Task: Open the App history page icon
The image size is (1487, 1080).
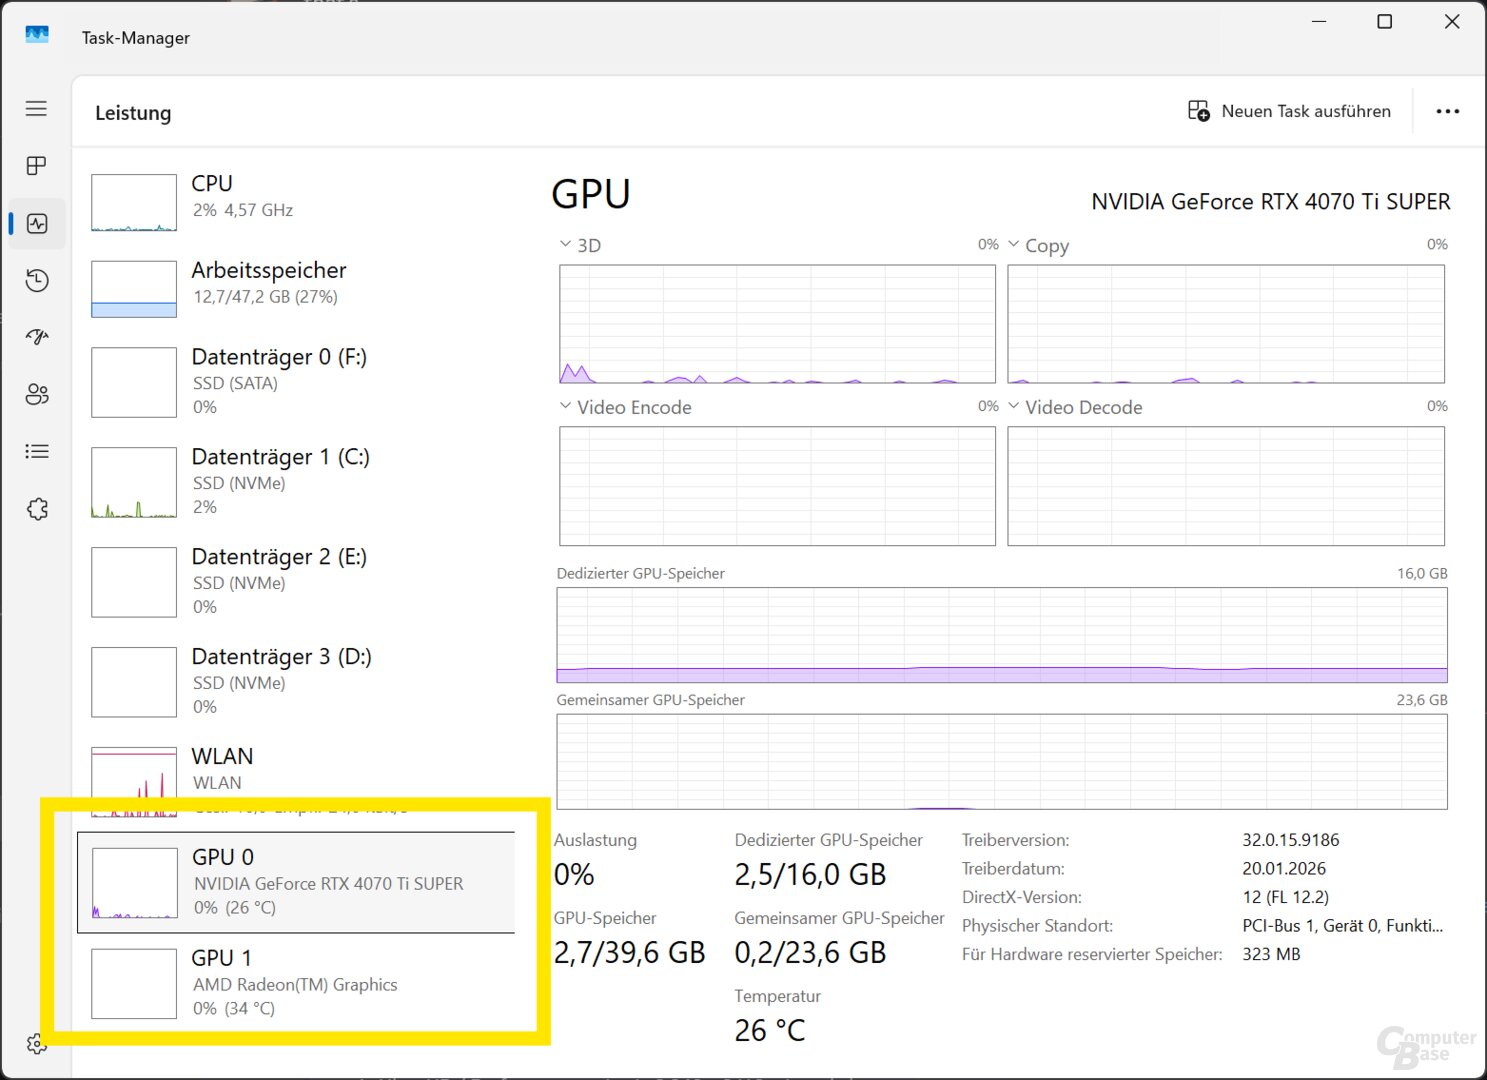Action: point(37,280)
